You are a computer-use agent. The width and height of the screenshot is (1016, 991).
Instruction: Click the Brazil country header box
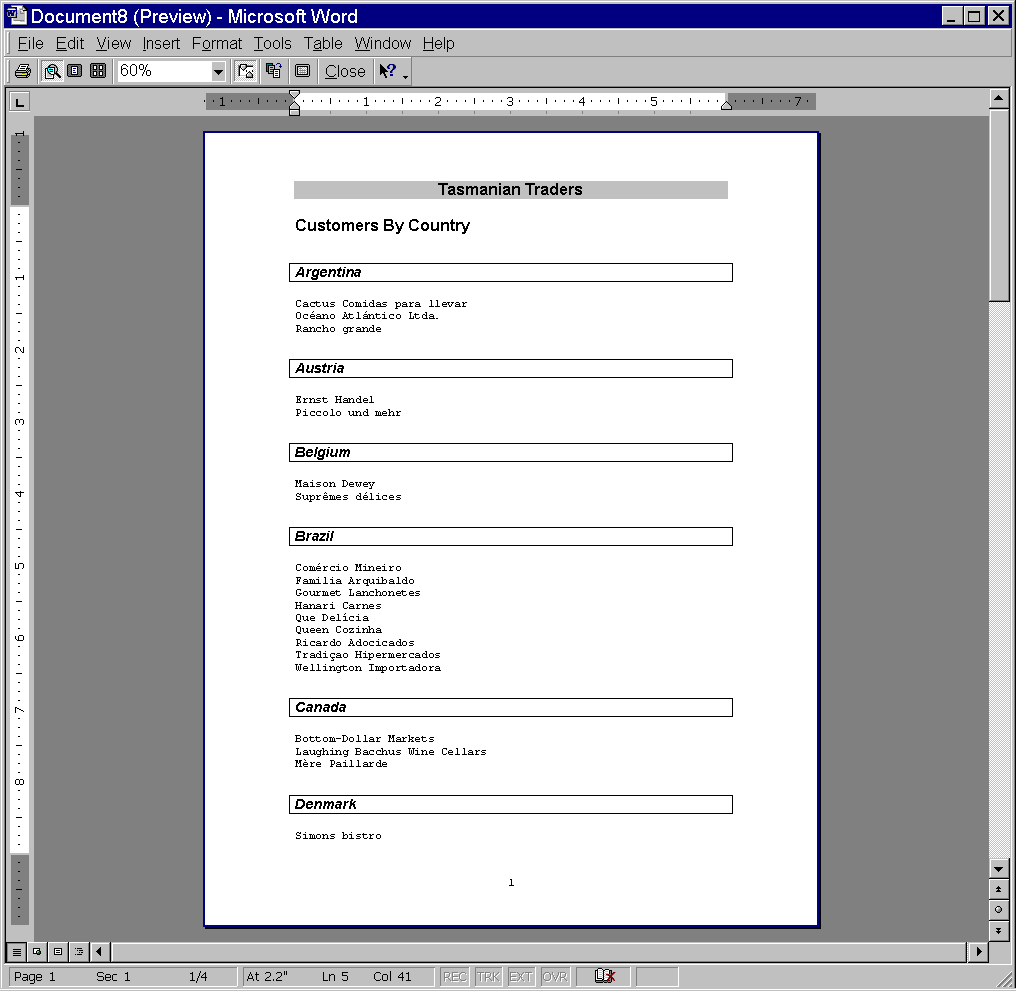coord(511,536)
